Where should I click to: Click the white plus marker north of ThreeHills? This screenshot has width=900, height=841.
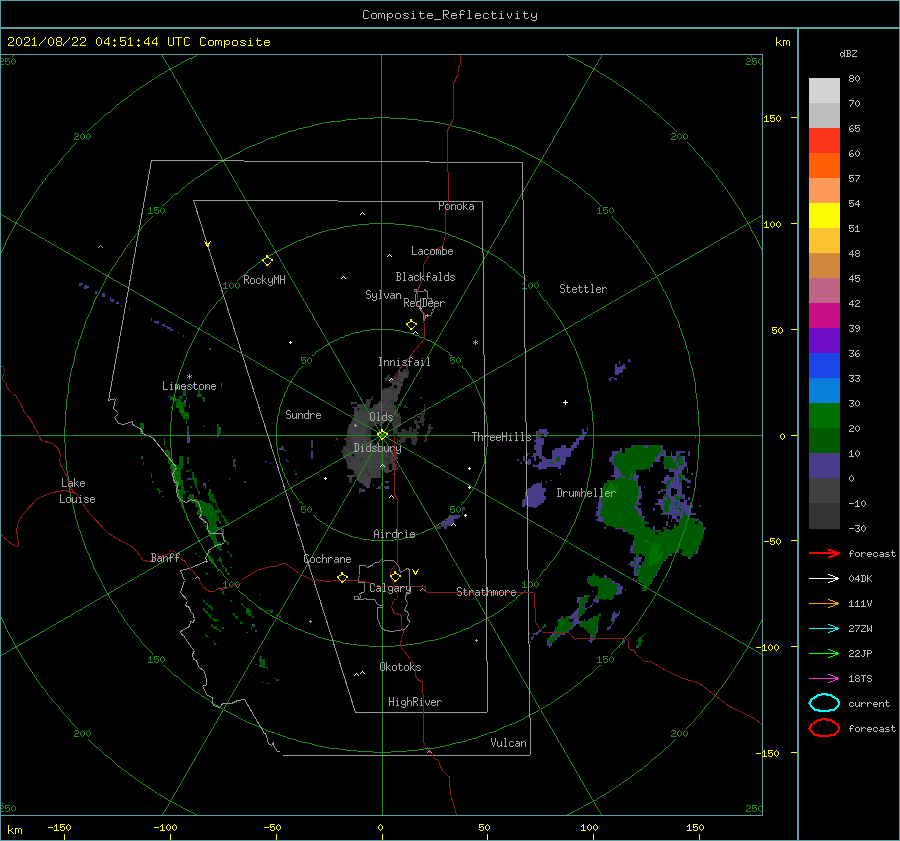click(x=565, y=402)
